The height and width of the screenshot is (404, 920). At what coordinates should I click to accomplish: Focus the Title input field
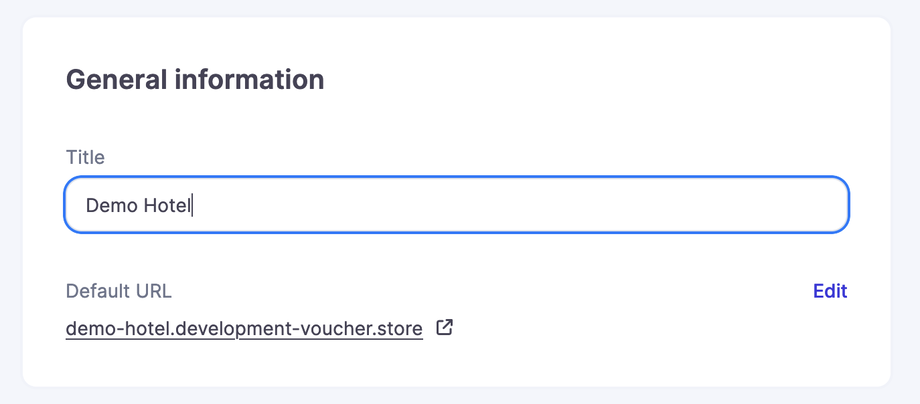click(456, 205)
